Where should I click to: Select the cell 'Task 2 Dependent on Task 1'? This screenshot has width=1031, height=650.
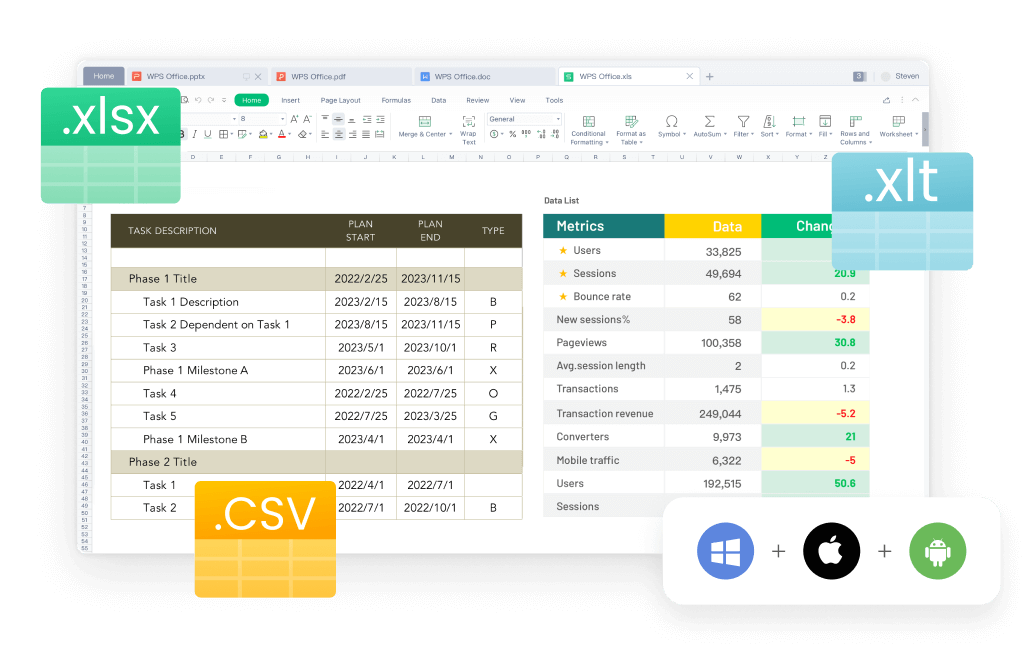coord(218,325)
